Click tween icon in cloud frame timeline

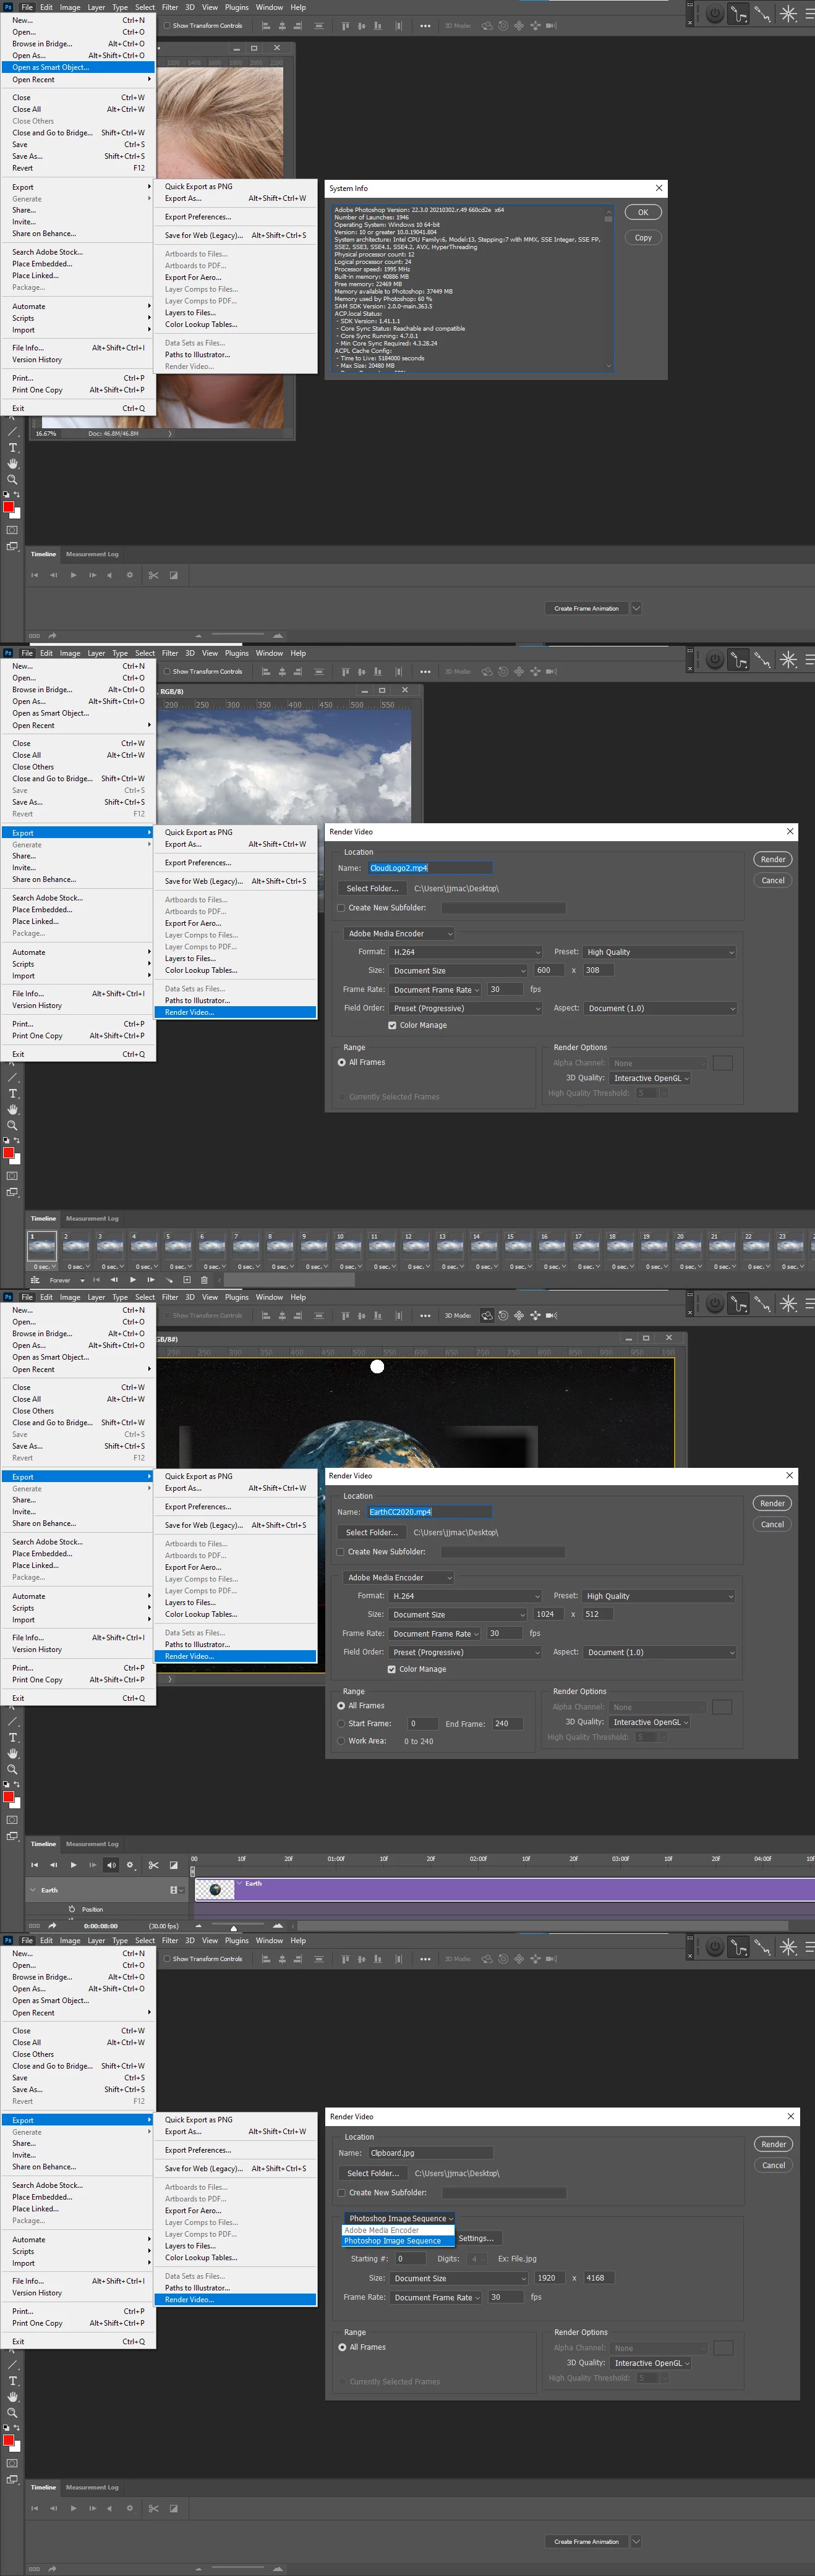pyautogui.click(x=169, y=1279)
